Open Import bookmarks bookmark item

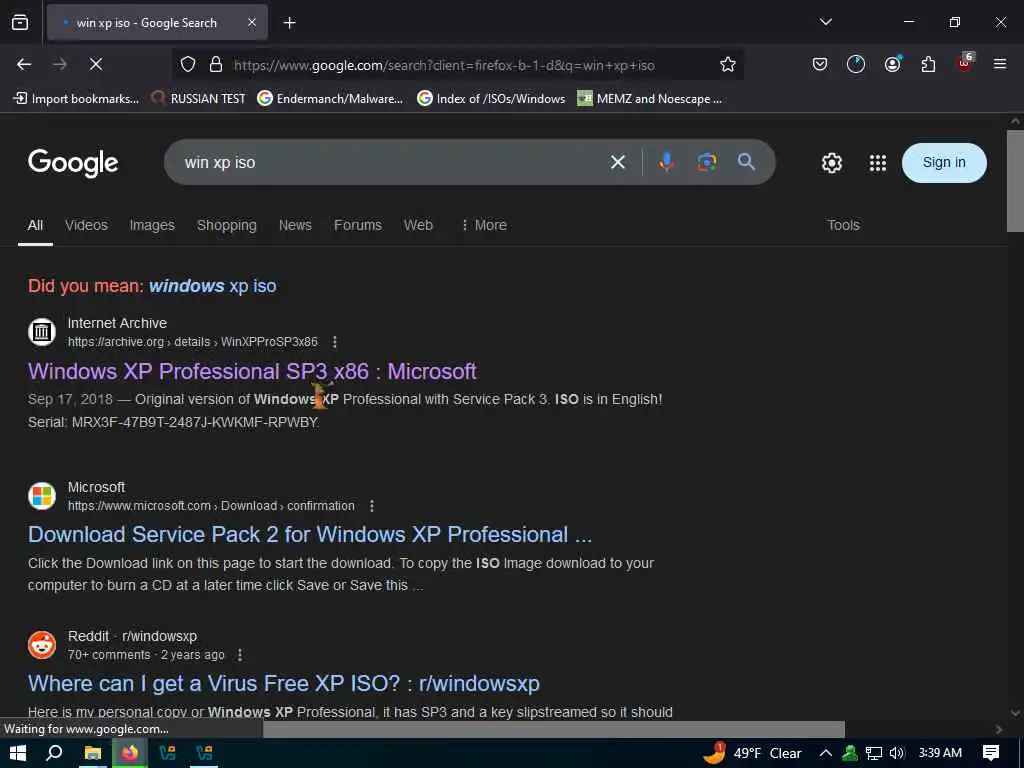pos(76,99)
